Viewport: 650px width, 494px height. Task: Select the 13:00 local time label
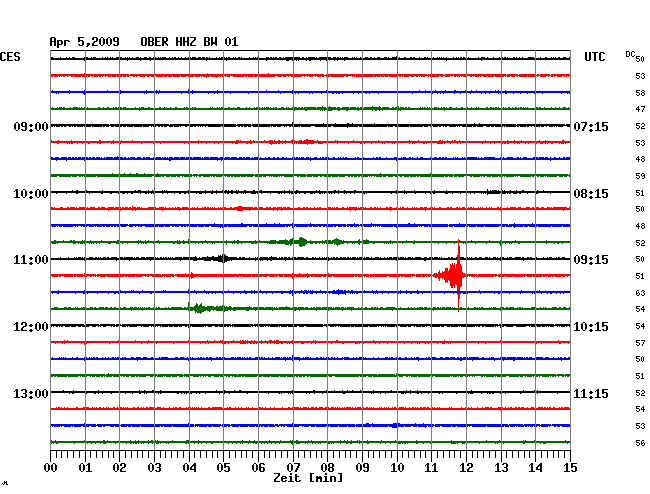click(x=31, y=393)
